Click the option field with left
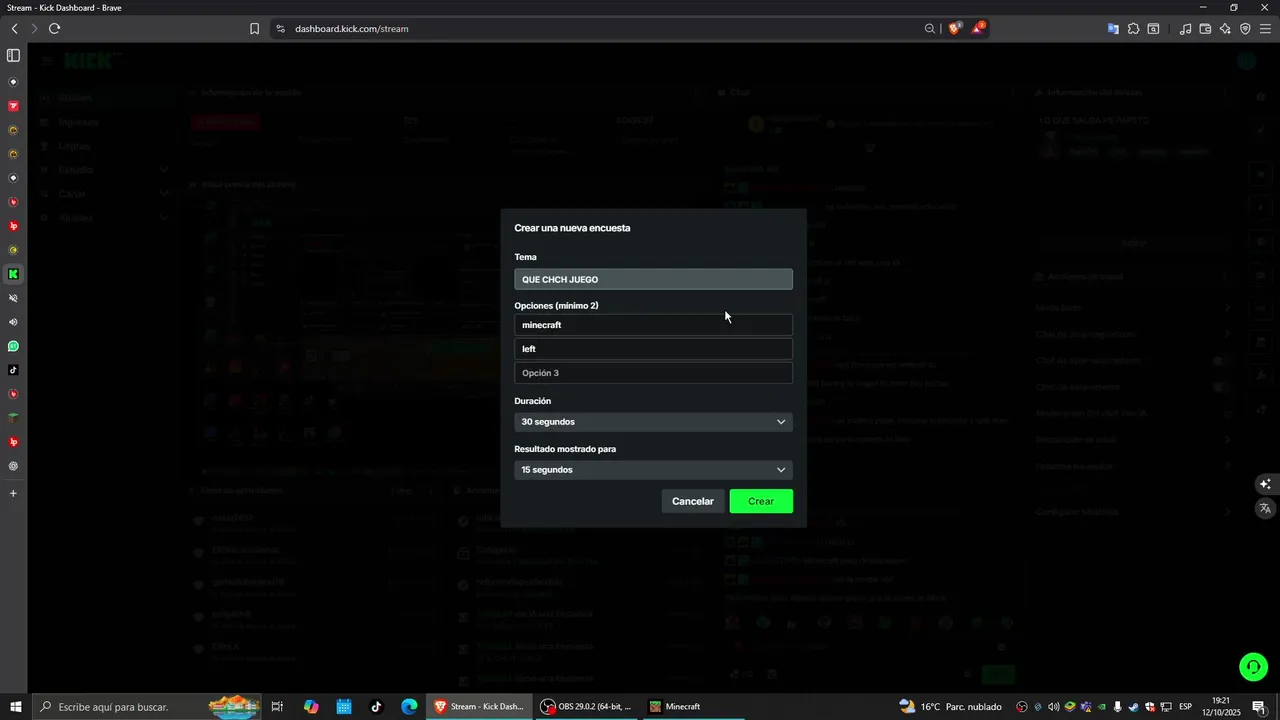1280x720 pixels. click(653, 349)
